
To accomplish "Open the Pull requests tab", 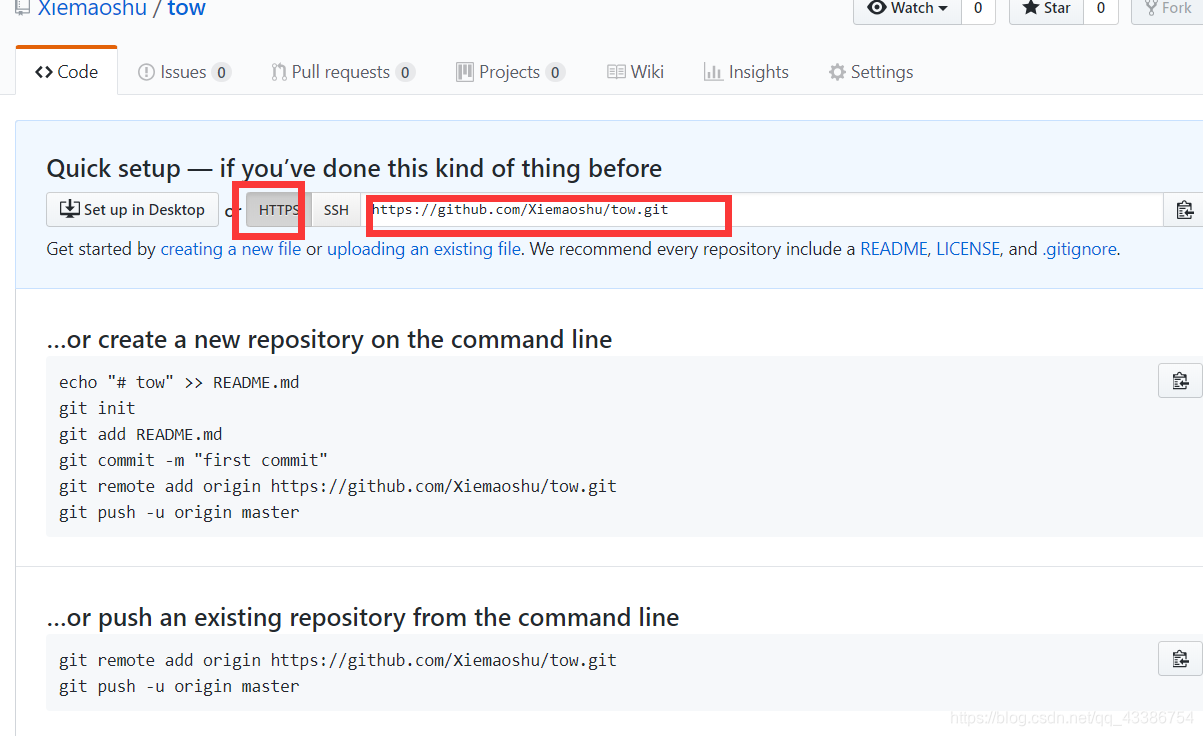I will (x=342, y=72).
